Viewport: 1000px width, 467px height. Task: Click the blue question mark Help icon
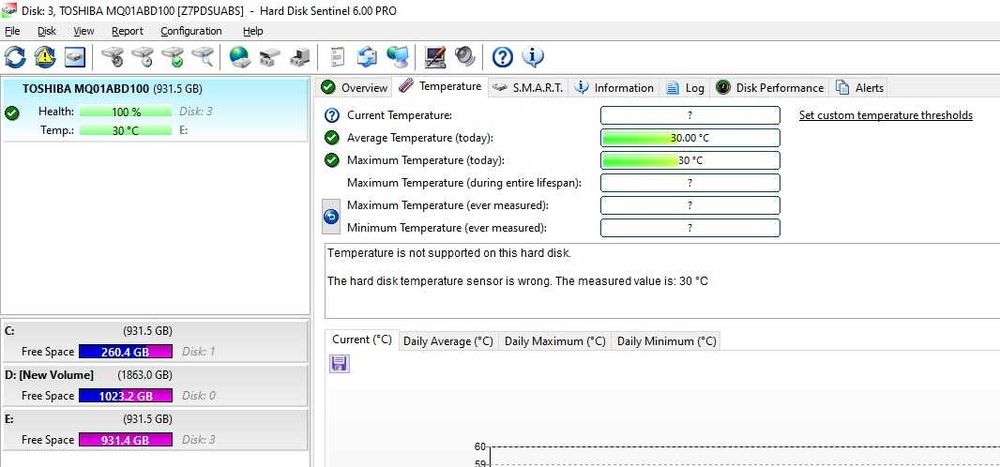tap(503, 57)
